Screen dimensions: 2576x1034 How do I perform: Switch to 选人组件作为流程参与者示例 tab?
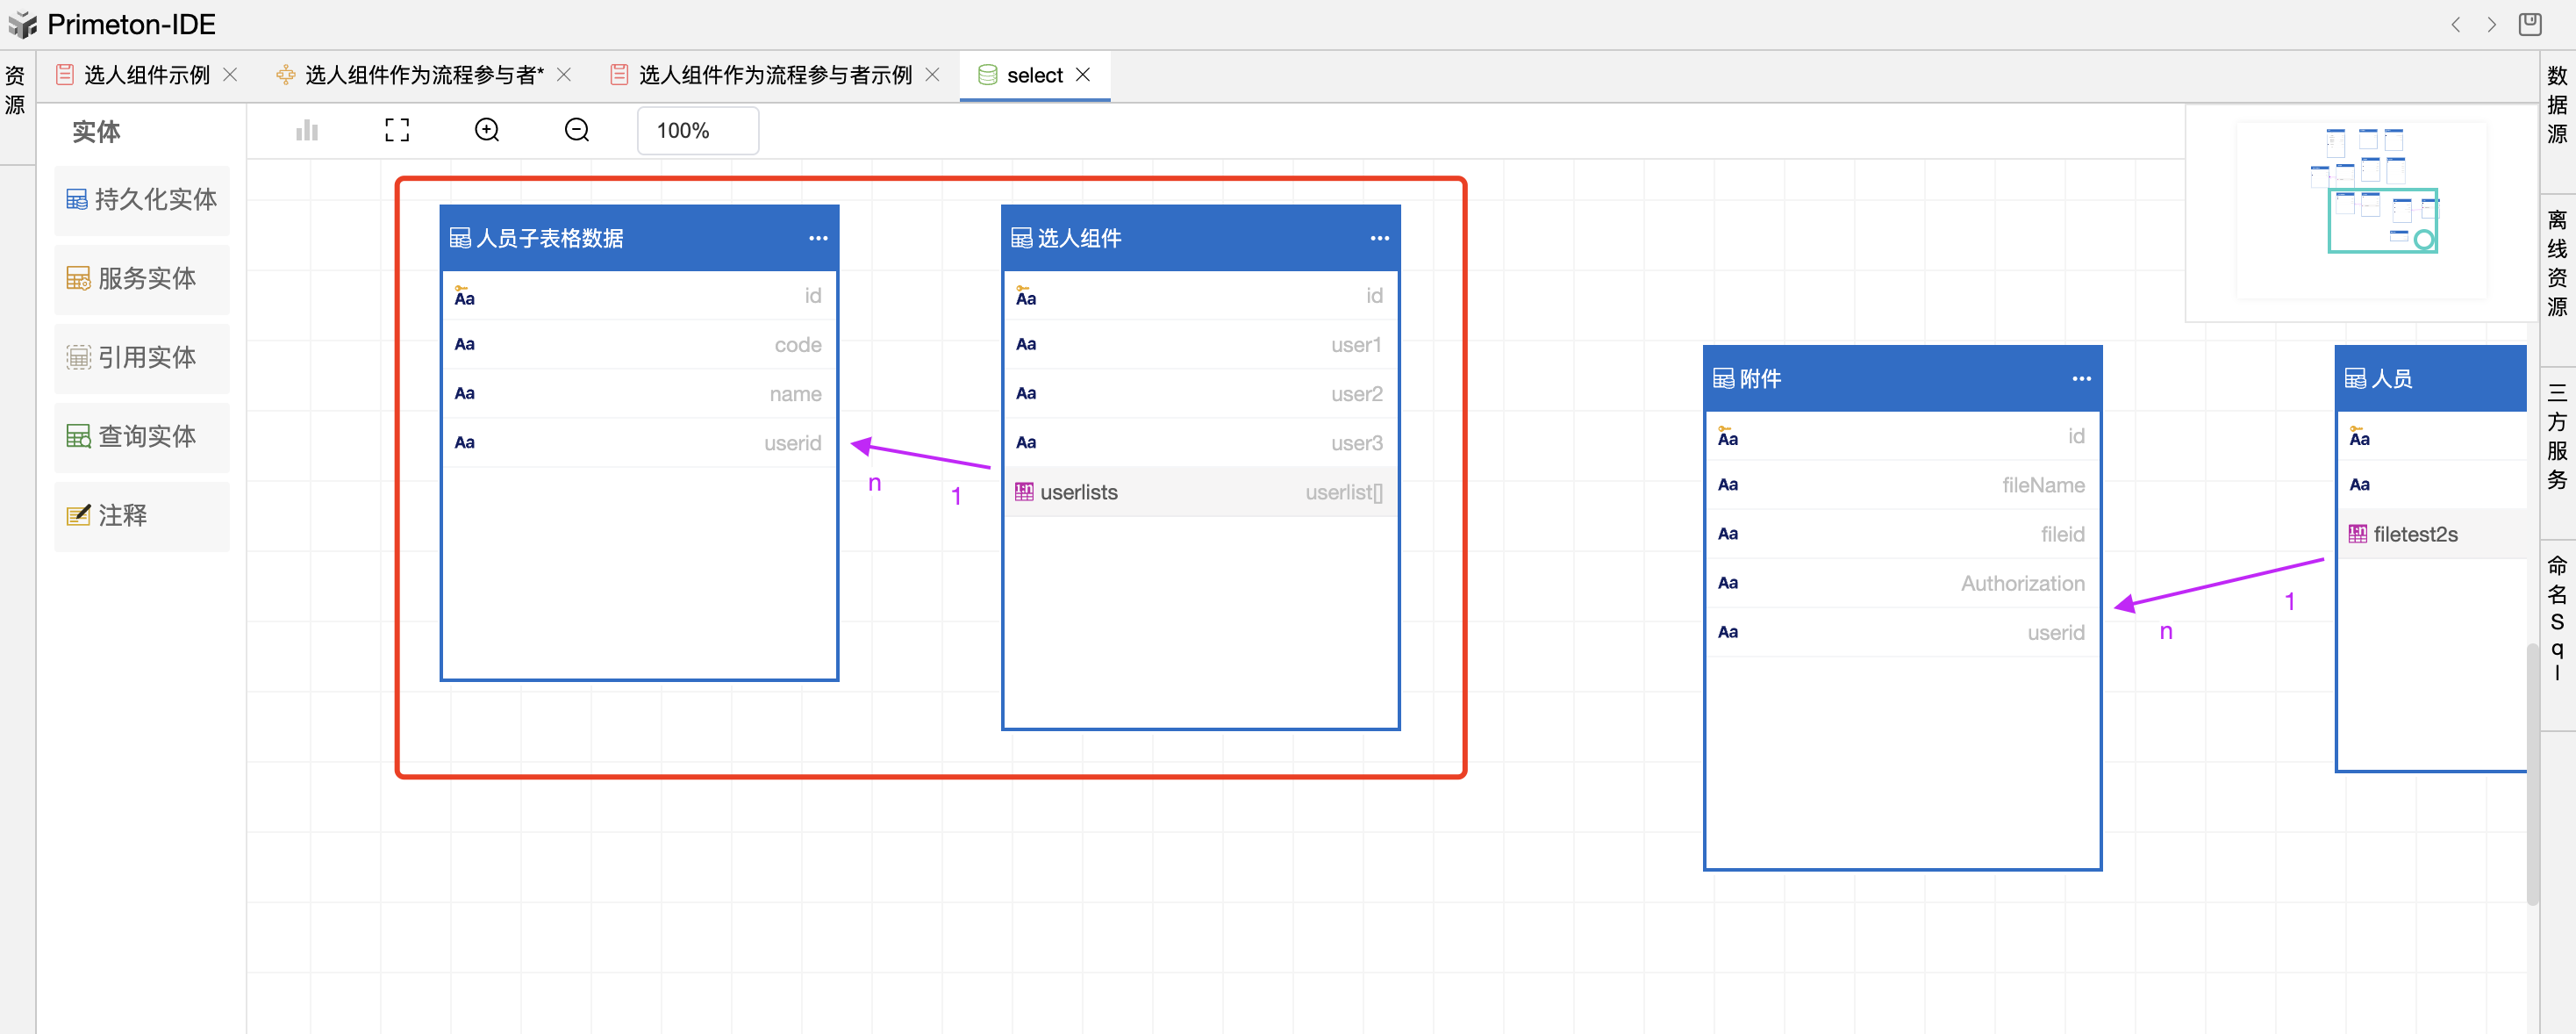pyautogui.click(x=774, y=75)
